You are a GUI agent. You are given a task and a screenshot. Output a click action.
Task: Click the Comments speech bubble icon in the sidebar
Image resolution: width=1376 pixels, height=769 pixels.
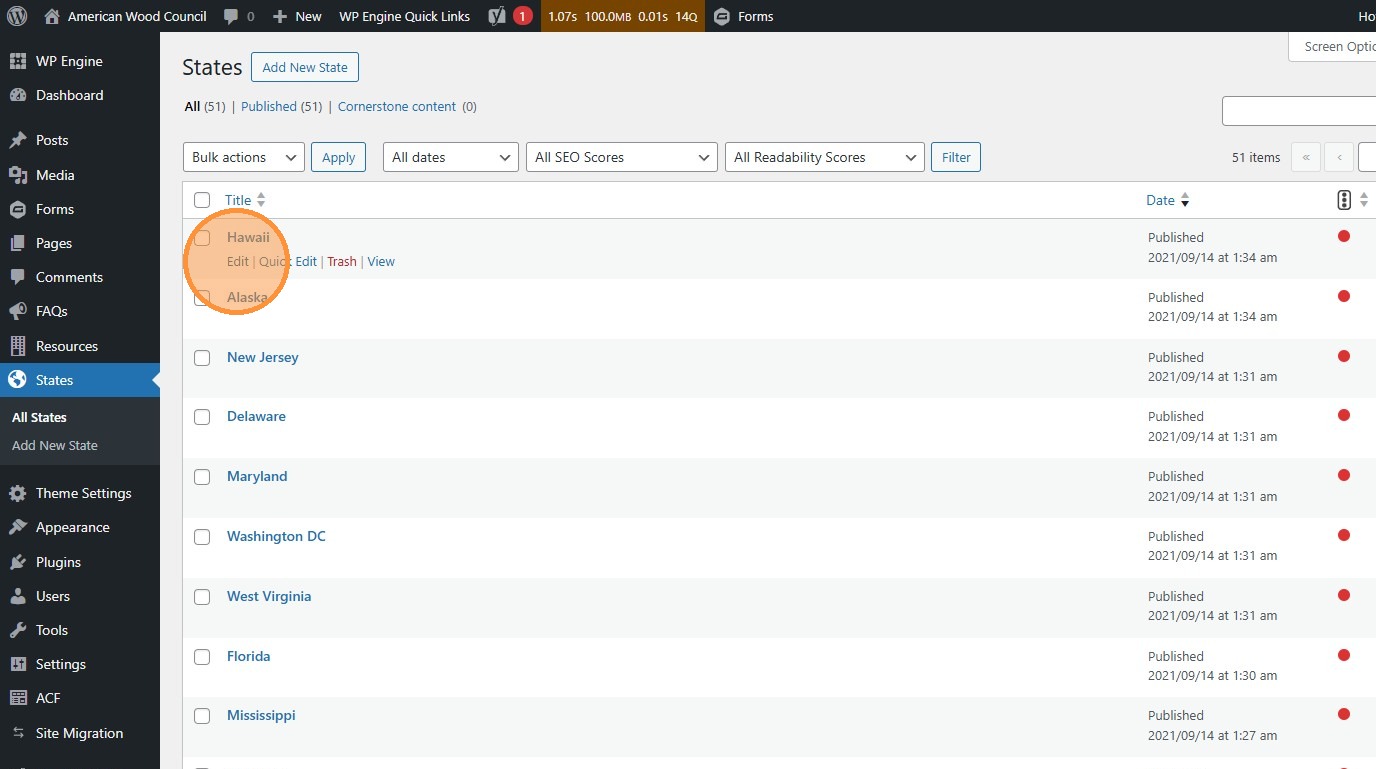pos(18,277)
